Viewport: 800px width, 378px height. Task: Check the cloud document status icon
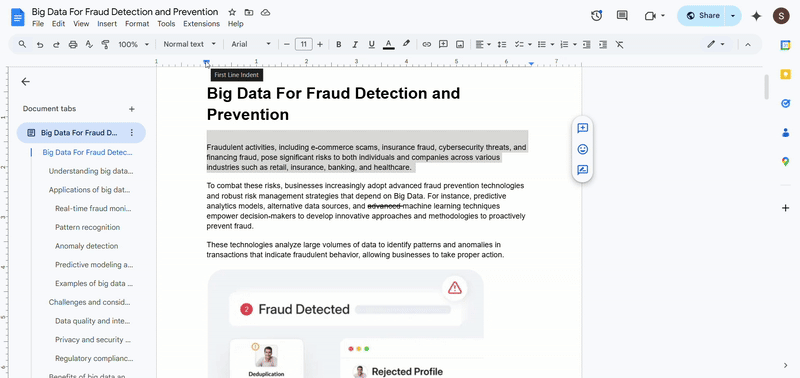click(x=265, y=12)
